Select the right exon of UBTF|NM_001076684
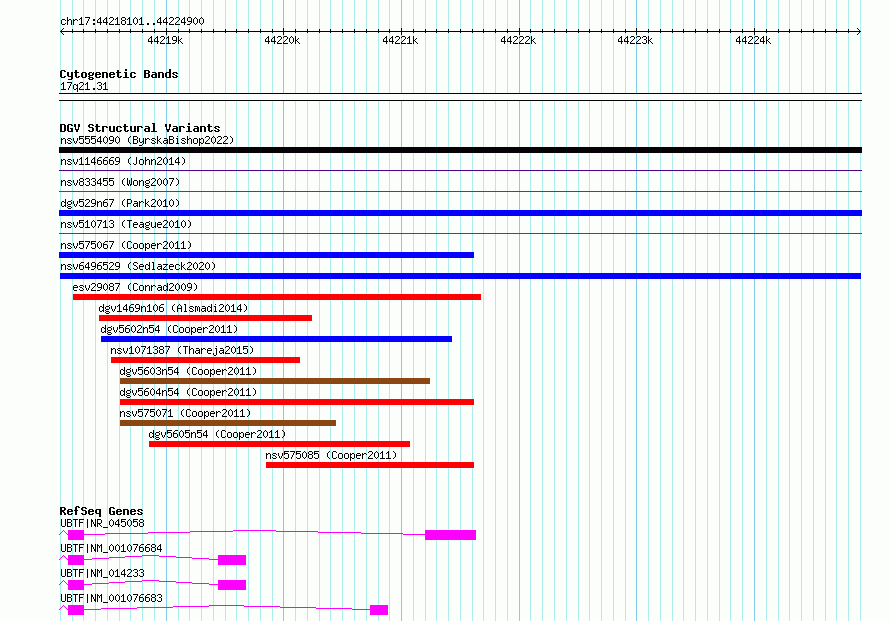890x621 pixels. pyautogui.click(x=232, y=560)
